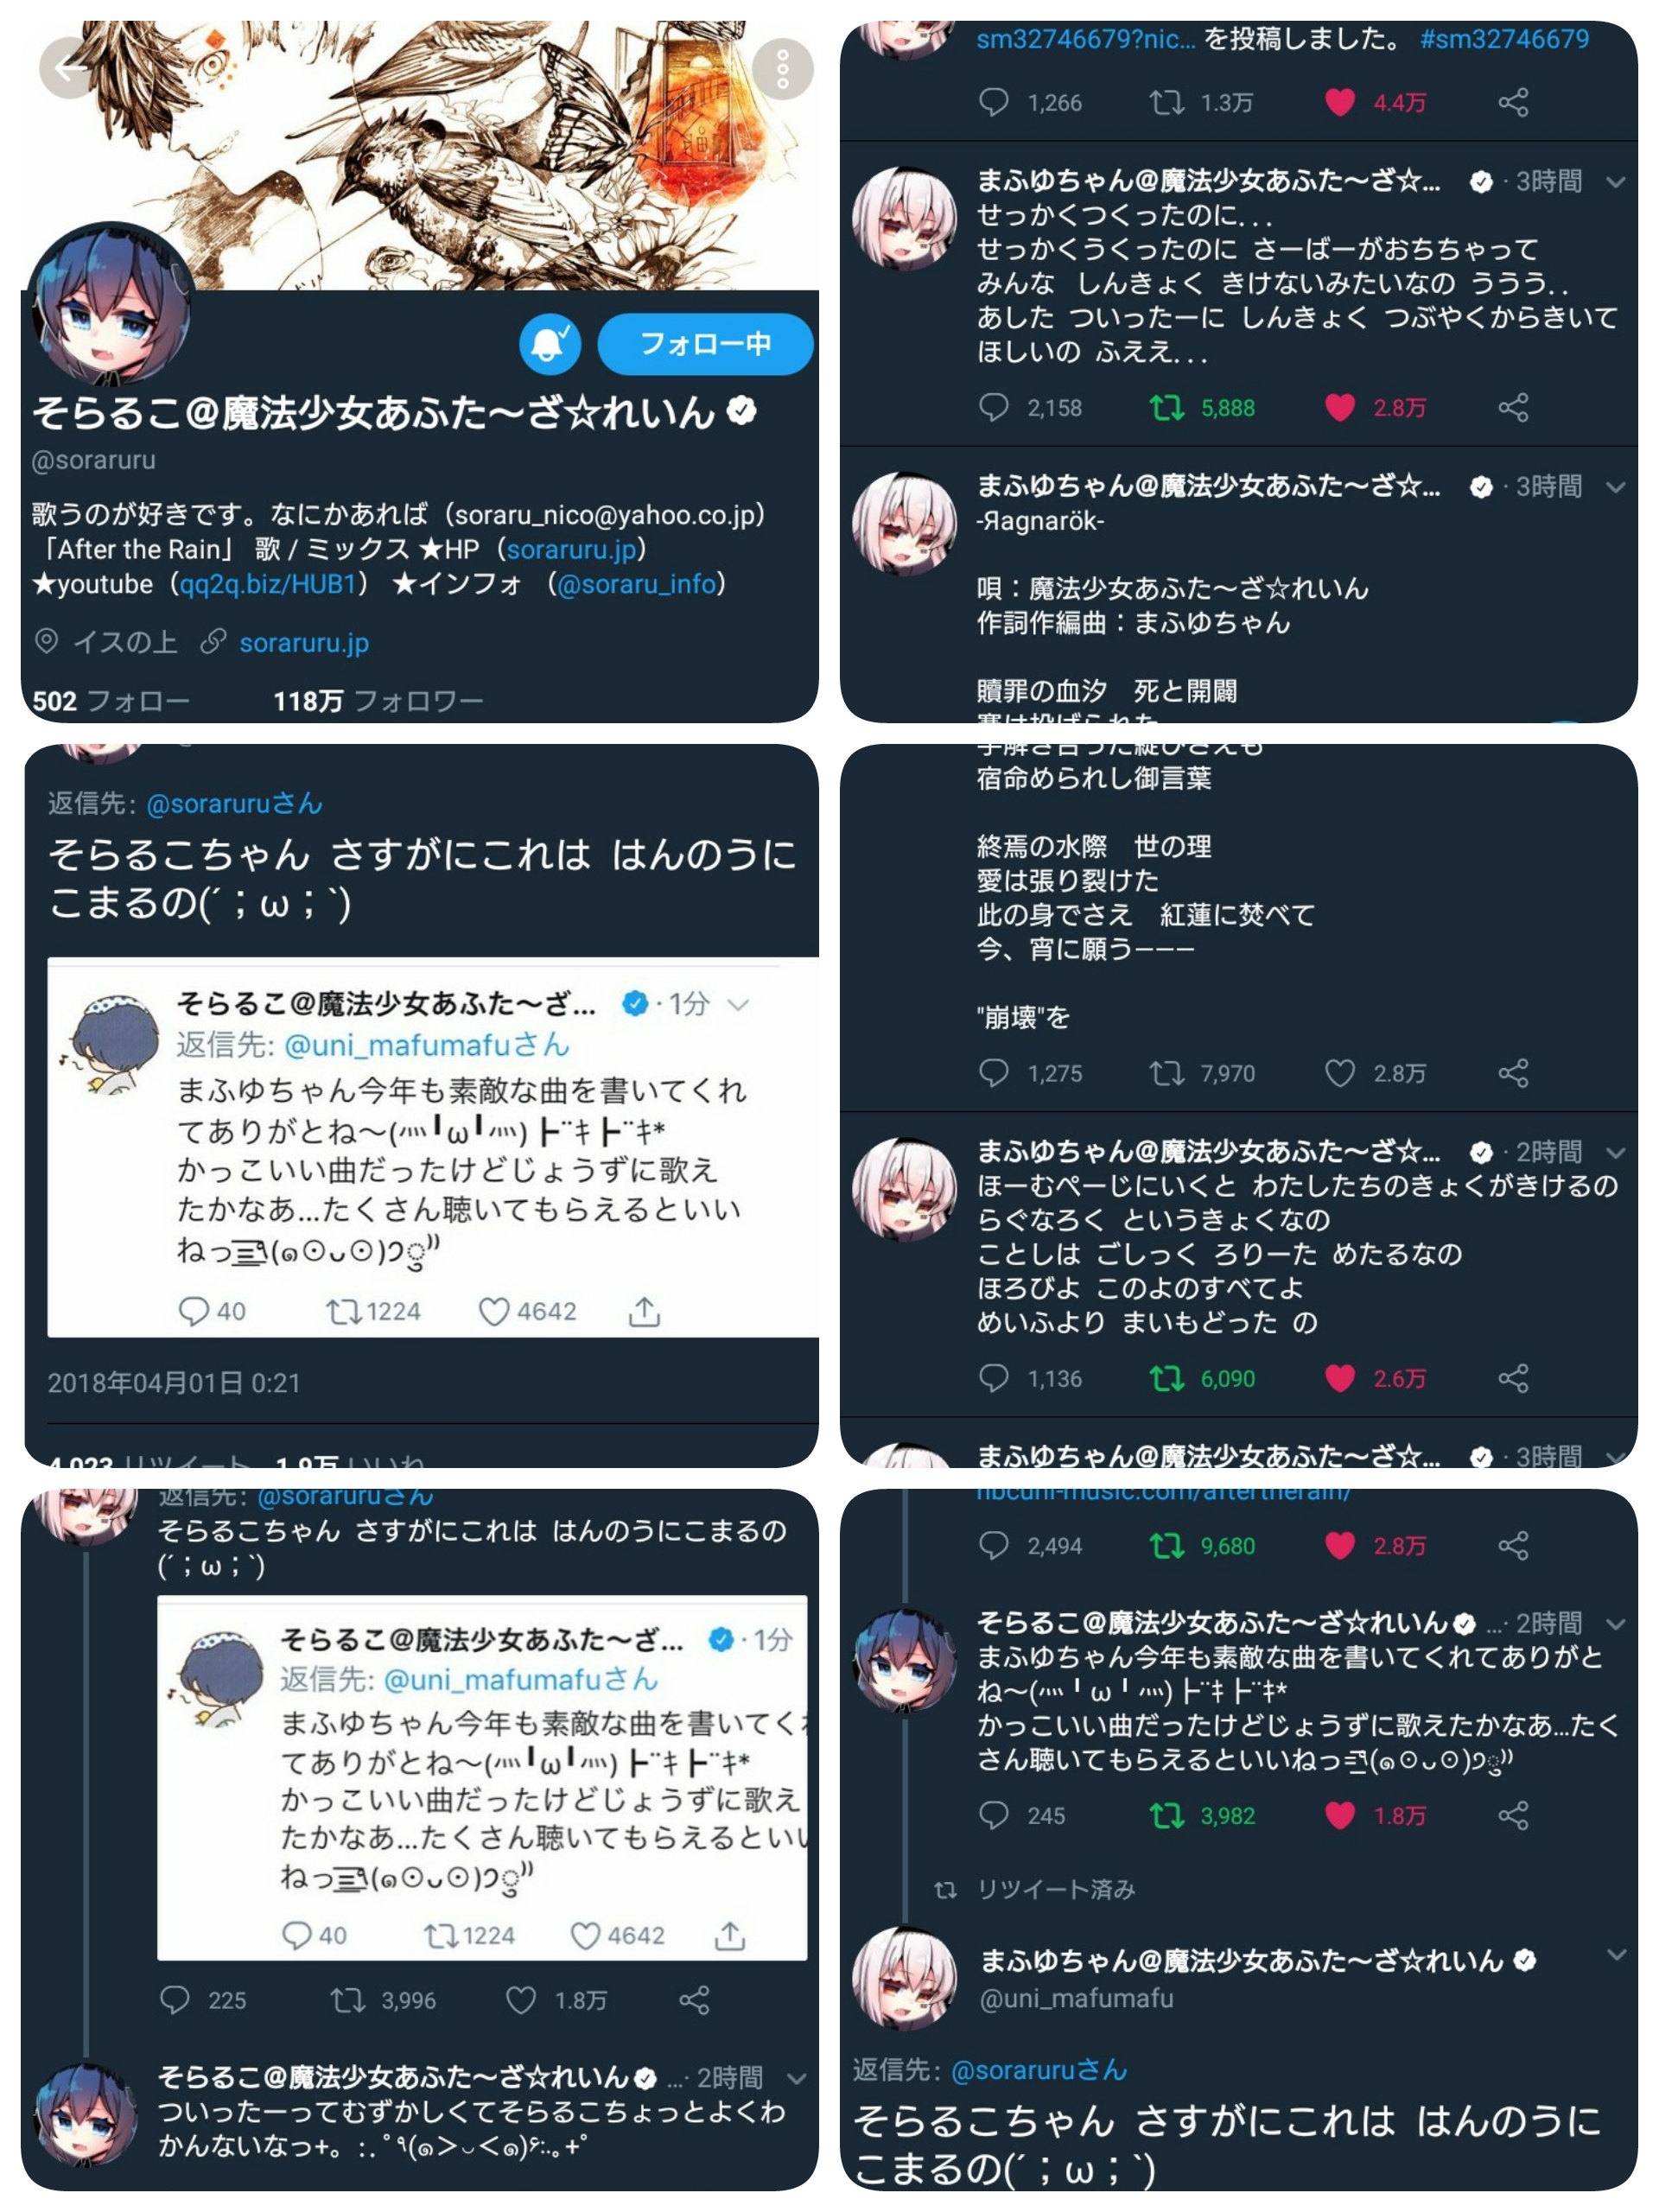1659x2212 pixels.
Task: Share the tweet with 1,275 replies
Action: pos(1513,1073)
